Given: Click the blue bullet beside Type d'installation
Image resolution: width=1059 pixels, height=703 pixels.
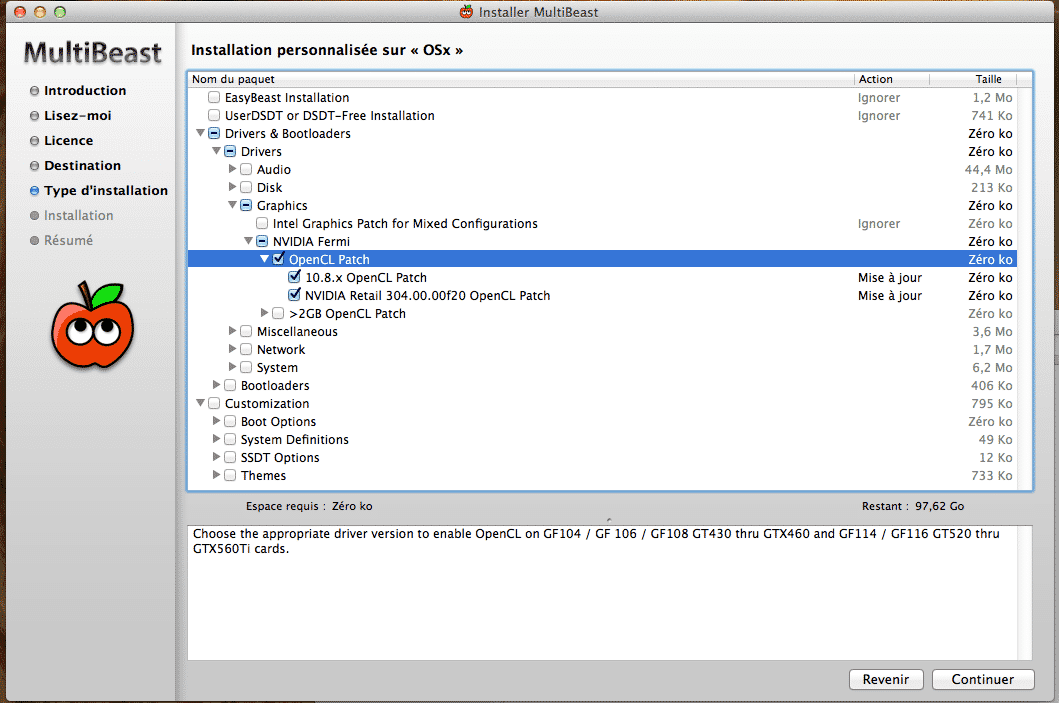Looking at the screenshot, I should (35, 191).
